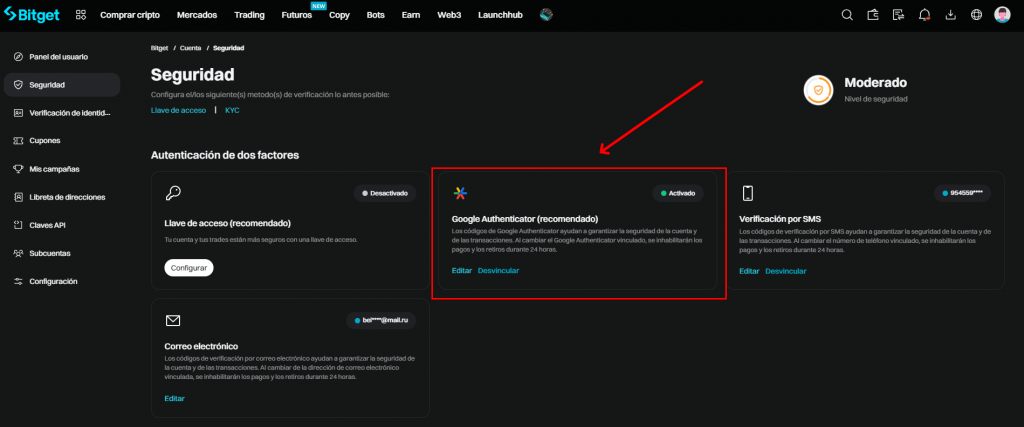
Task: Click the security level shield badge
Action: coord(818,90)
